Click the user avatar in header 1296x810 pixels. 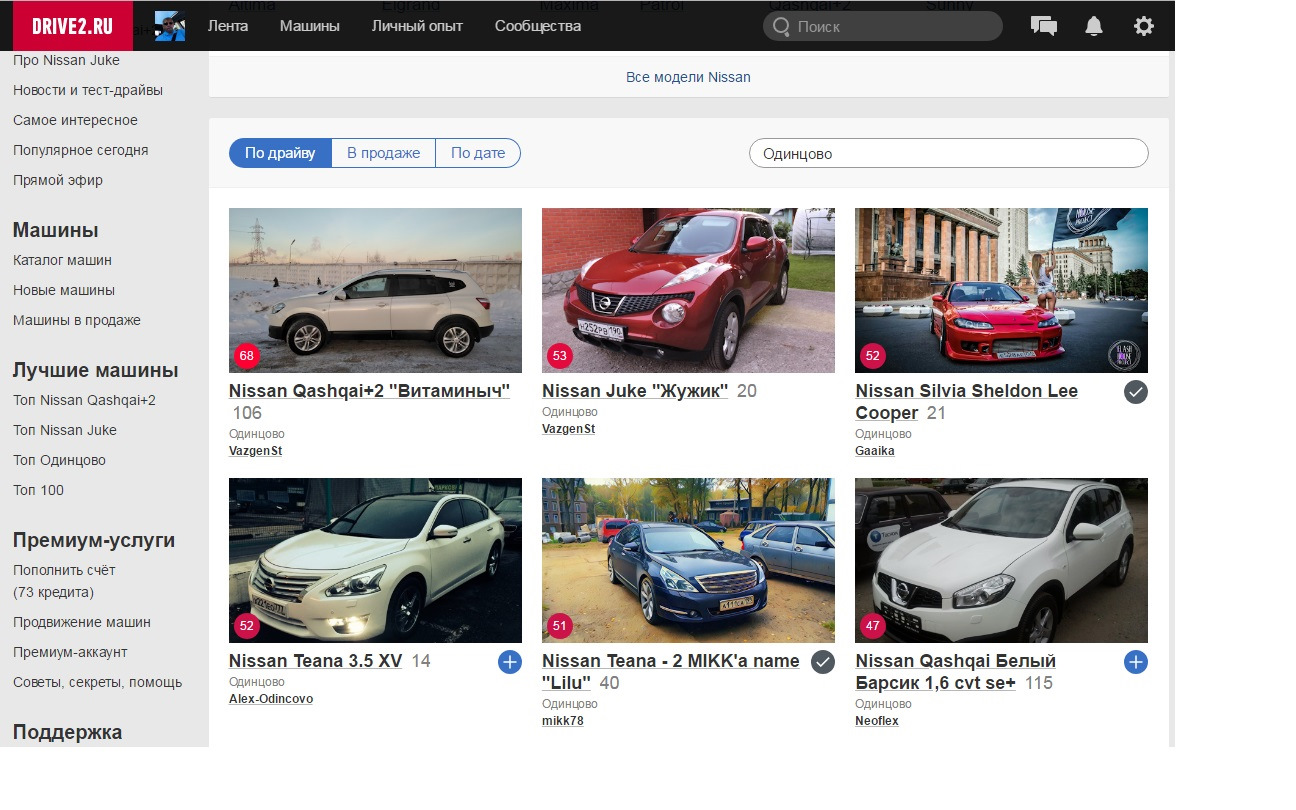[170, 26]
